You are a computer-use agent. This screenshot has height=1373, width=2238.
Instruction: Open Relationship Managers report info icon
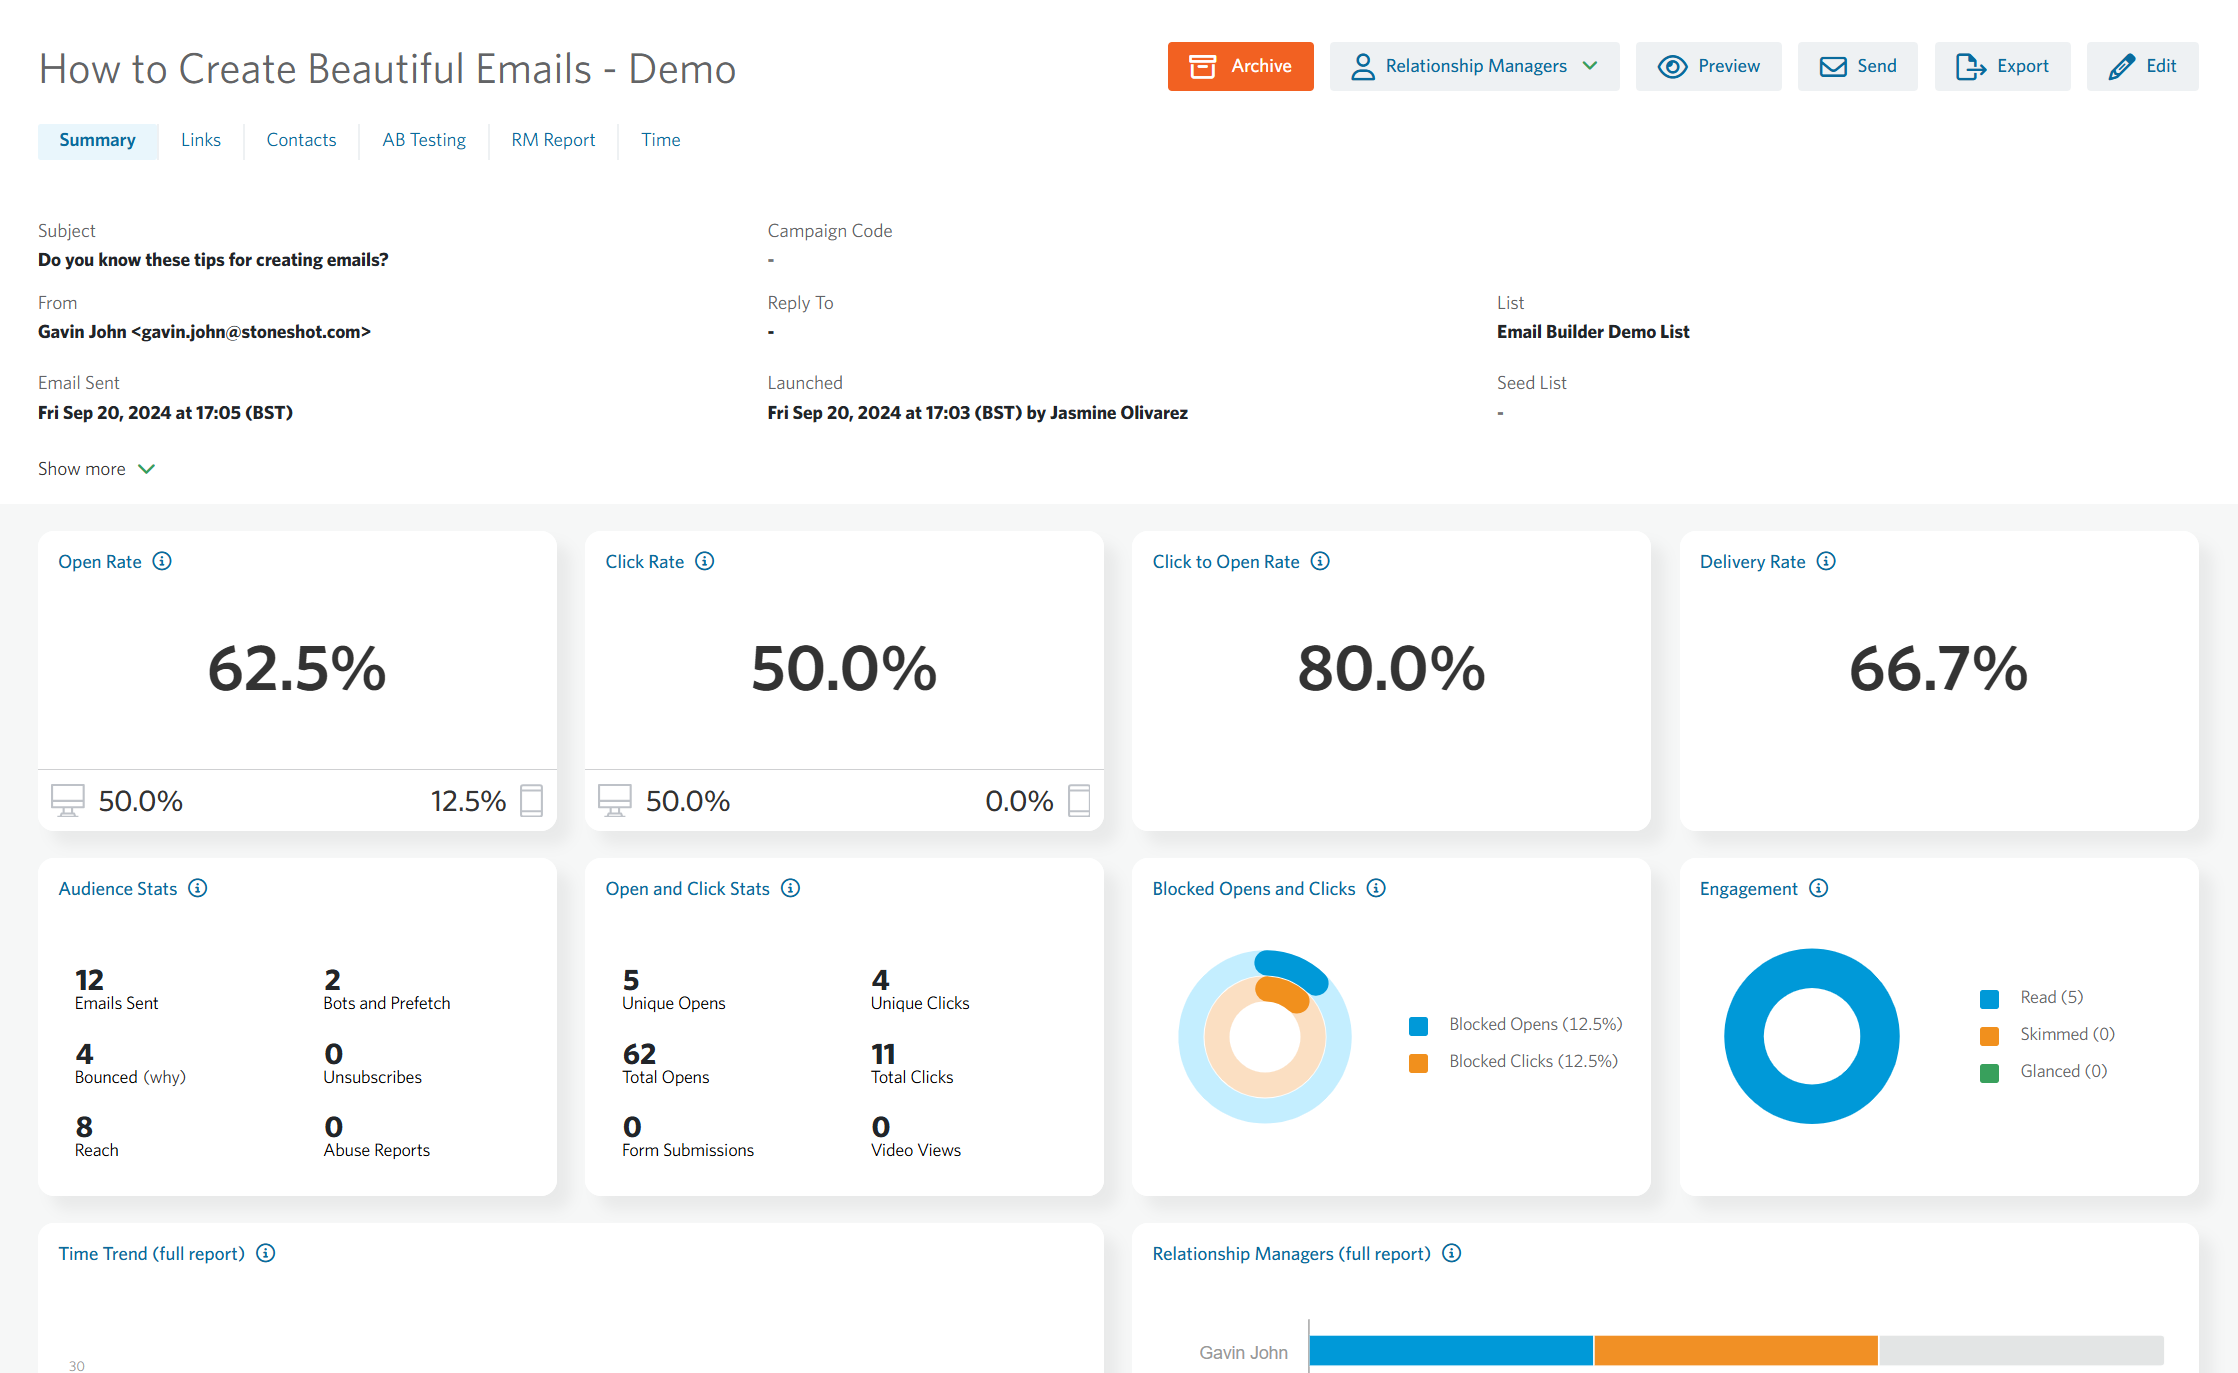pos(1452,1253)
